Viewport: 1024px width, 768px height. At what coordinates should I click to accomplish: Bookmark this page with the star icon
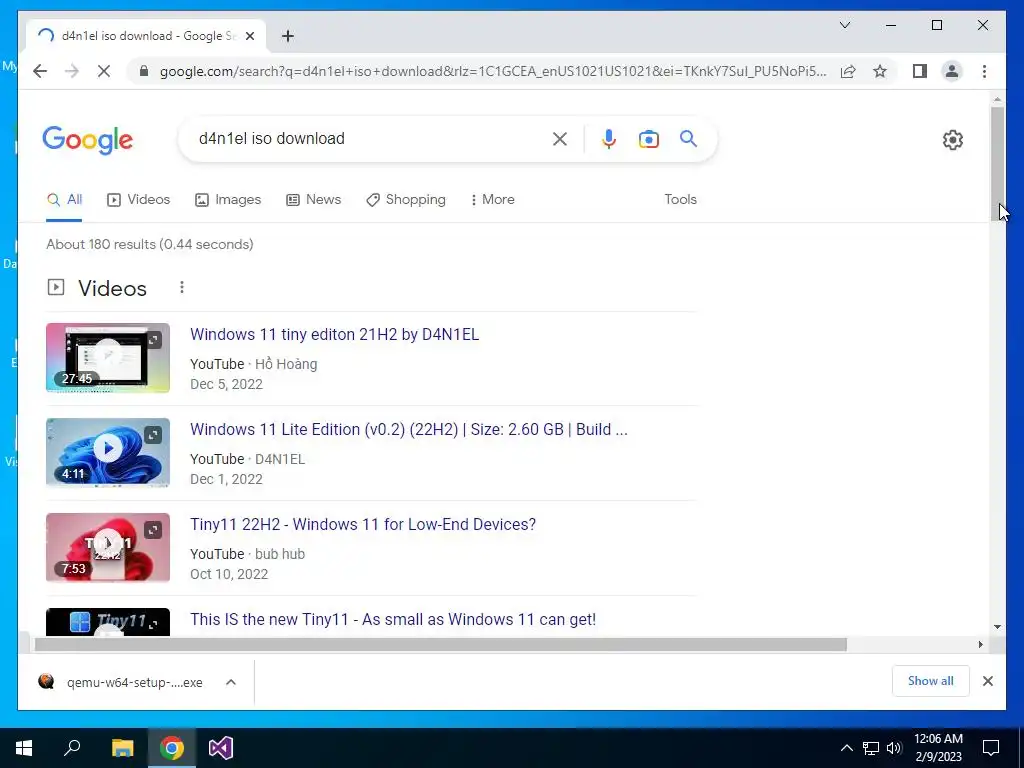880,71
